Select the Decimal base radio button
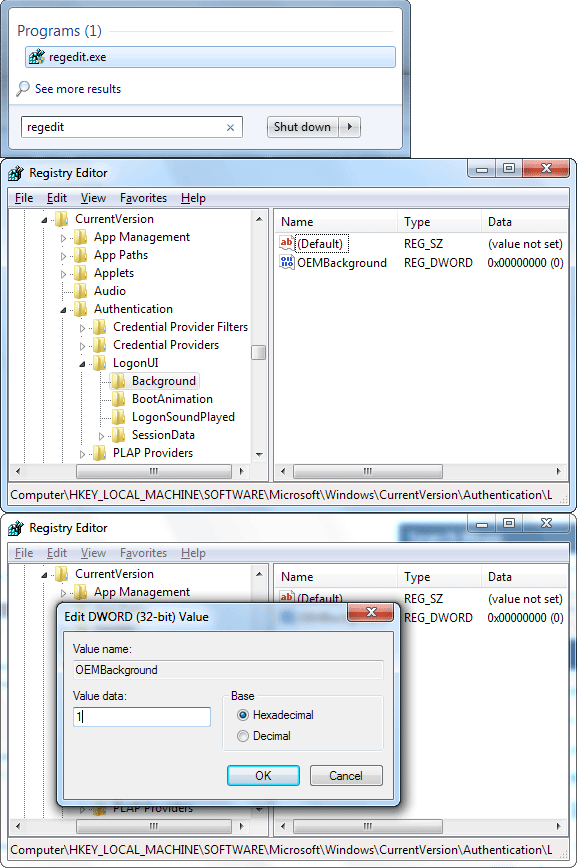Screen dimensions: 577x868 243,736
